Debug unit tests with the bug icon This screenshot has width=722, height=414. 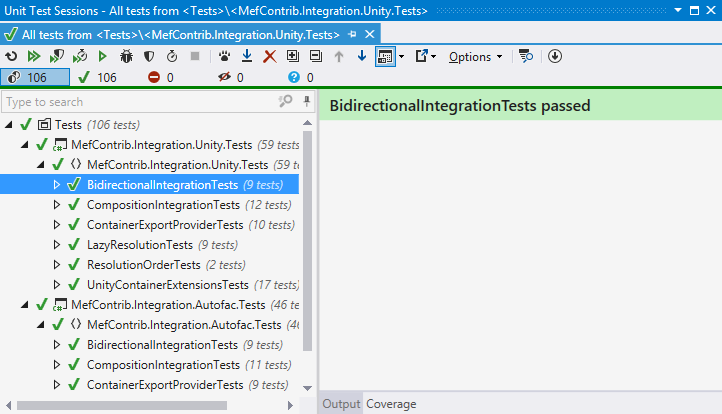[126, 57]
